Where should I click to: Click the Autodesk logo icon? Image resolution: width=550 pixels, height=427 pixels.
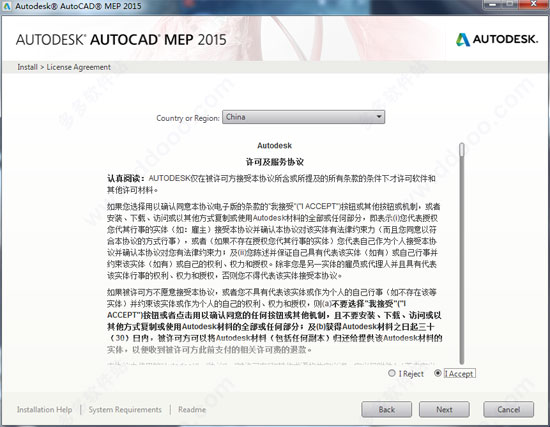point(463,39)
